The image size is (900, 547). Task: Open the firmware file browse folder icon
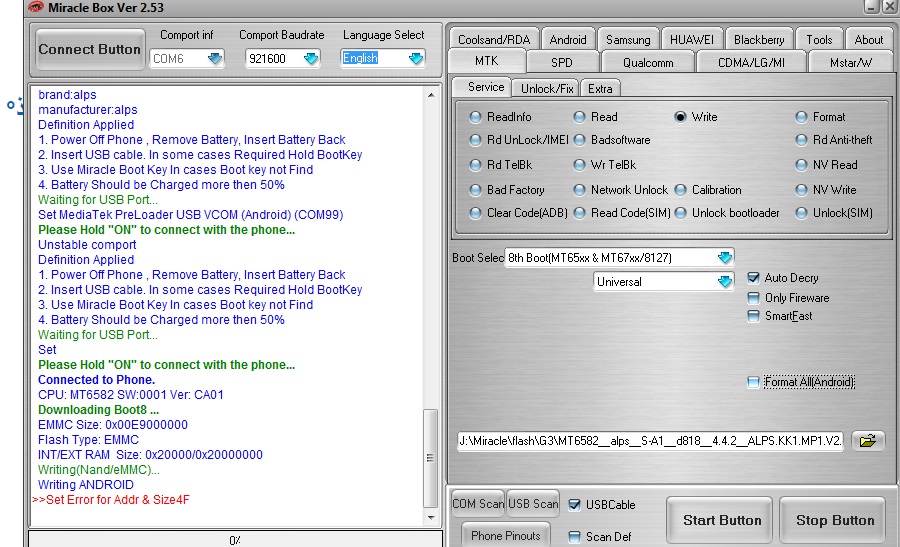coord(867,441)
